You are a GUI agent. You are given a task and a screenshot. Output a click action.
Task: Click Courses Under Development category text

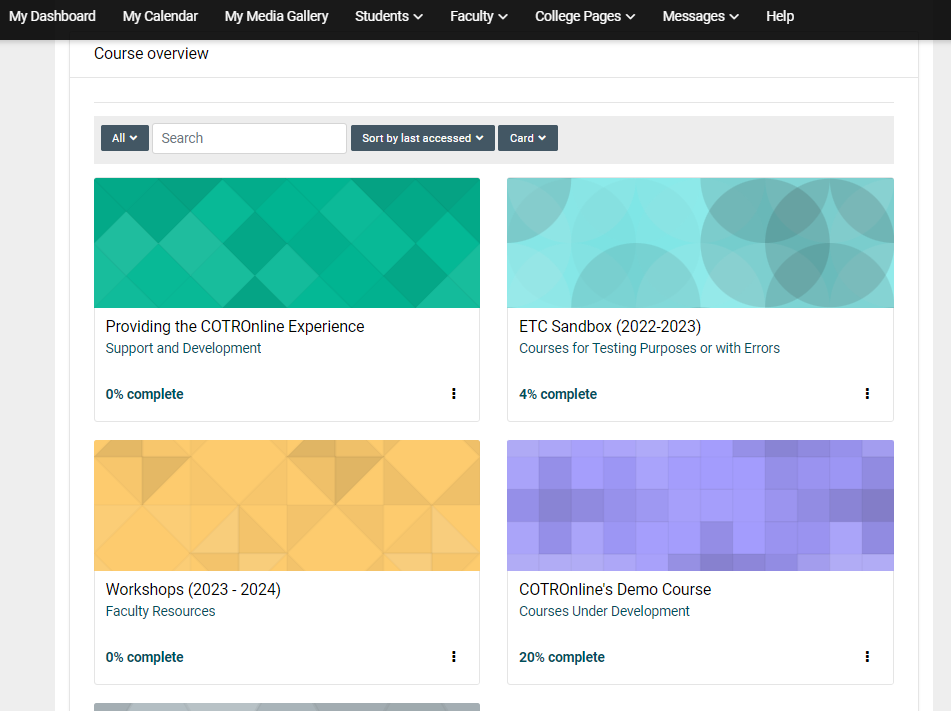click(x=604, y=611)
